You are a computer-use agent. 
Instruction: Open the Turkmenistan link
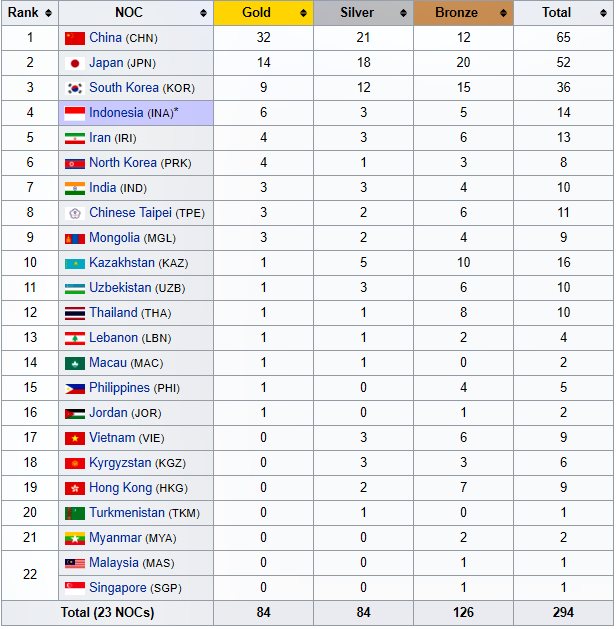(x=127, y=513)
